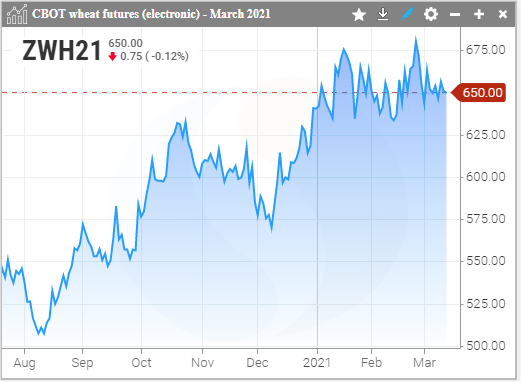Click the Oct label on time axis

point(141,363)
